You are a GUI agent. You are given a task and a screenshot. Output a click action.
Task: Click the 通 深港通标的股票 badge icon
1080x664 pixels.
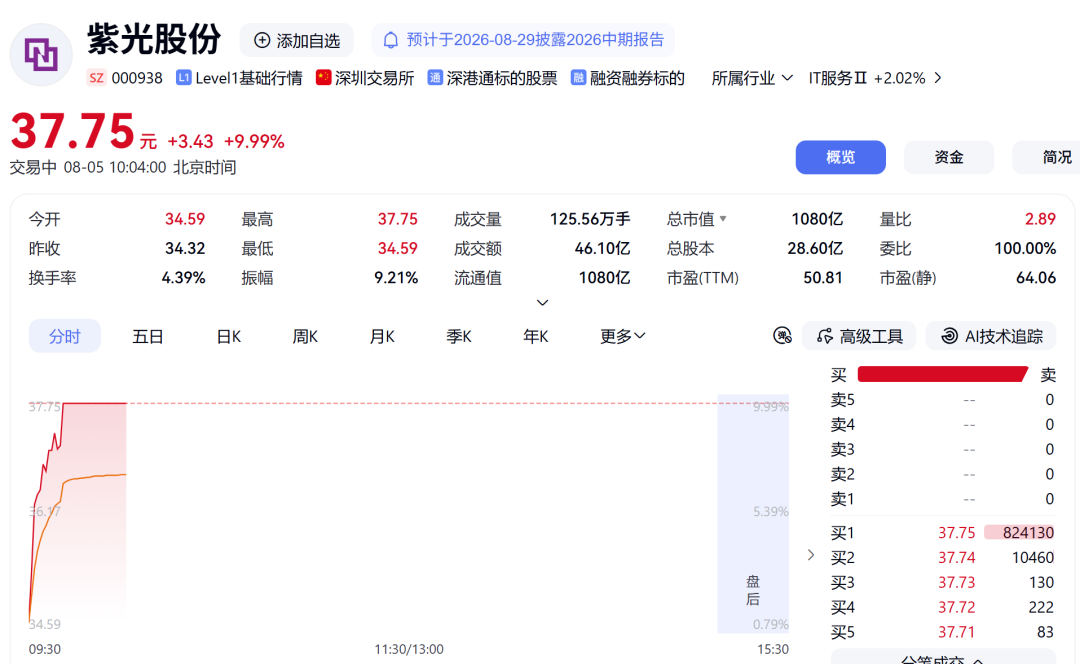[435, 78]
